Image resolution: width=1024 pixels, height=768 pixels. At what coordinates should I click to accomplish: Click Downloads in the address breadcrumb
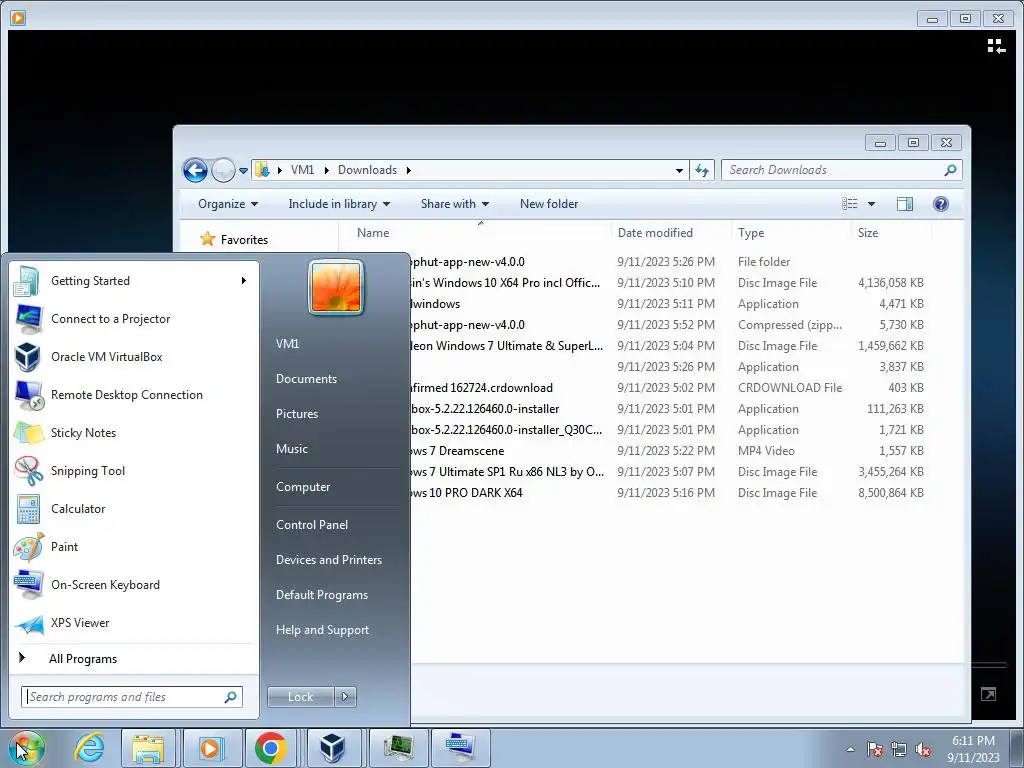(x=367, y=170)
